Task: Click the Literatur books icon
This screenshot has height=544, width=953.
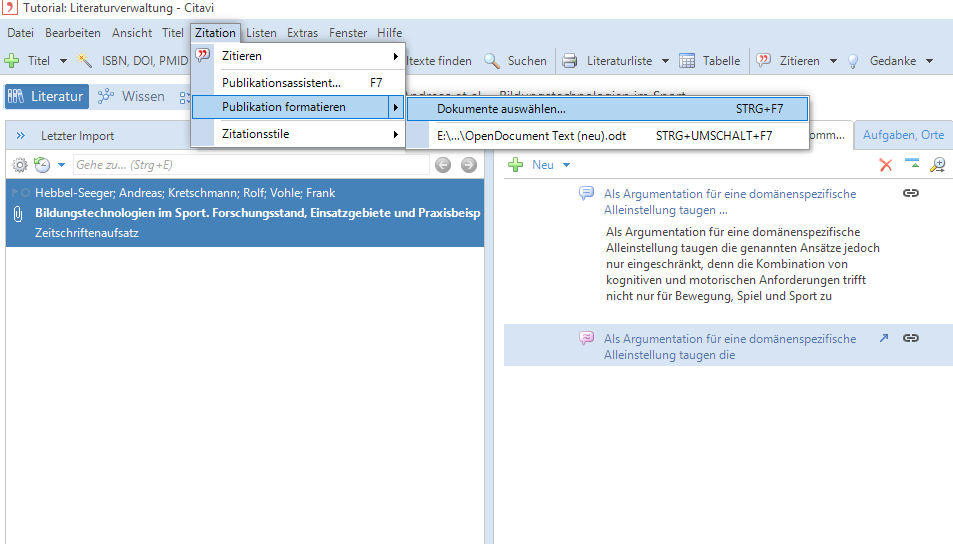Action: pyautogui.click(x=16, y=96)
